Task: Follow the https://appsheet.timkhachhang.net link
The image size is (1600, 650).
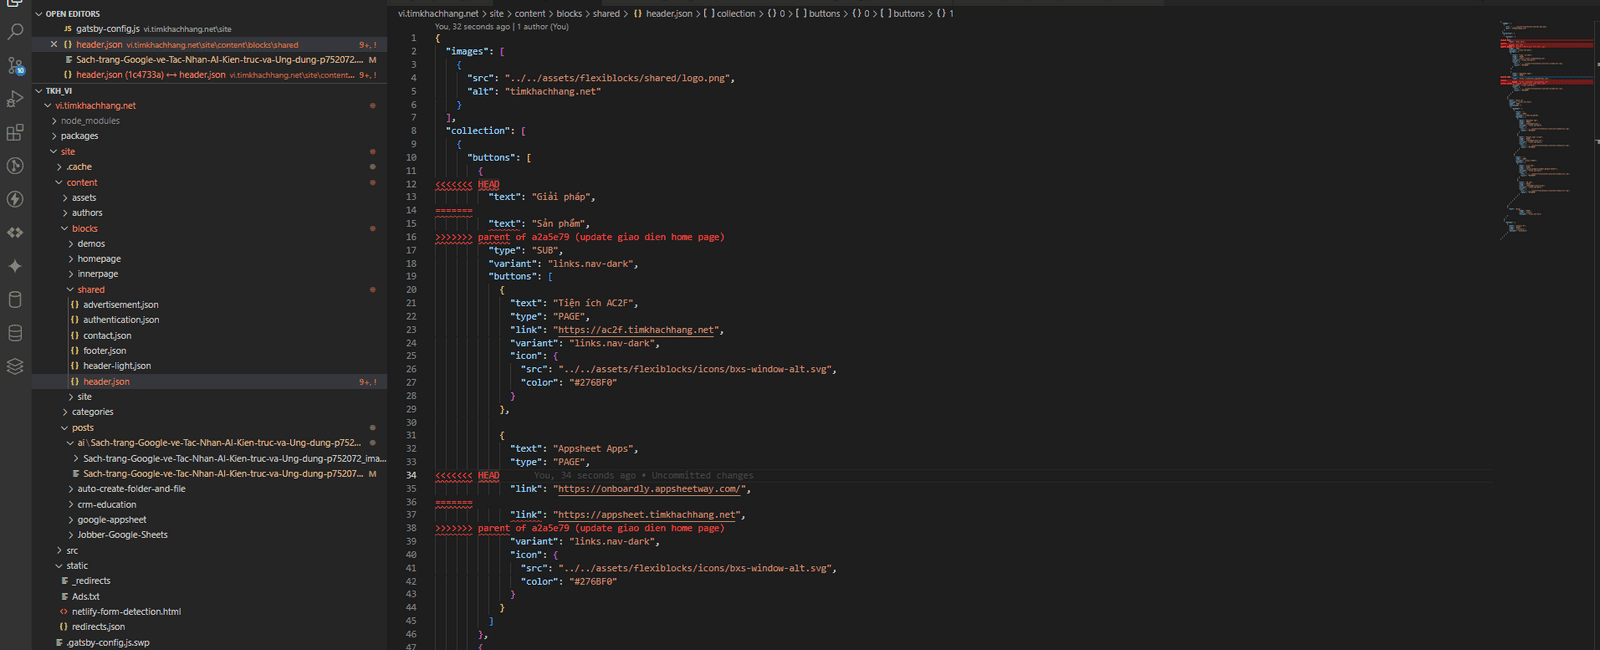Action: point(648,515)
